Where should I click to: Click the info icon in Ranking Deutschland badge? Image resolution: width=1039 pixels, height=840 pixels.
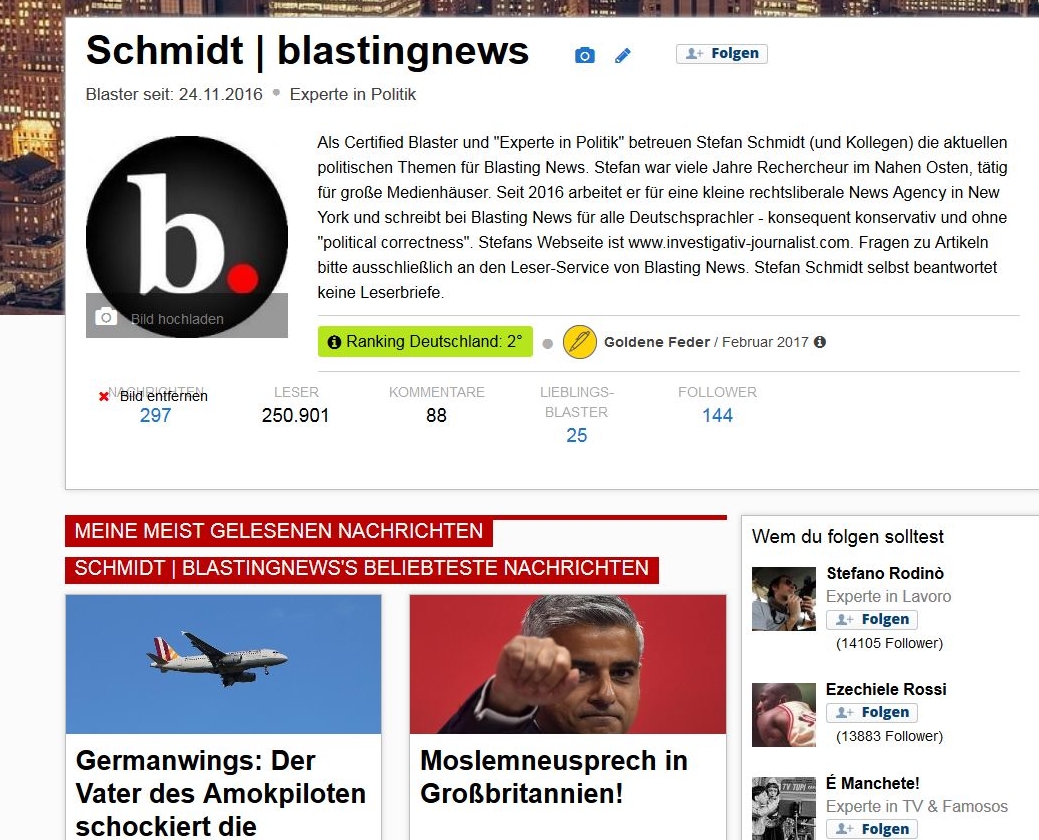(335, 342)
